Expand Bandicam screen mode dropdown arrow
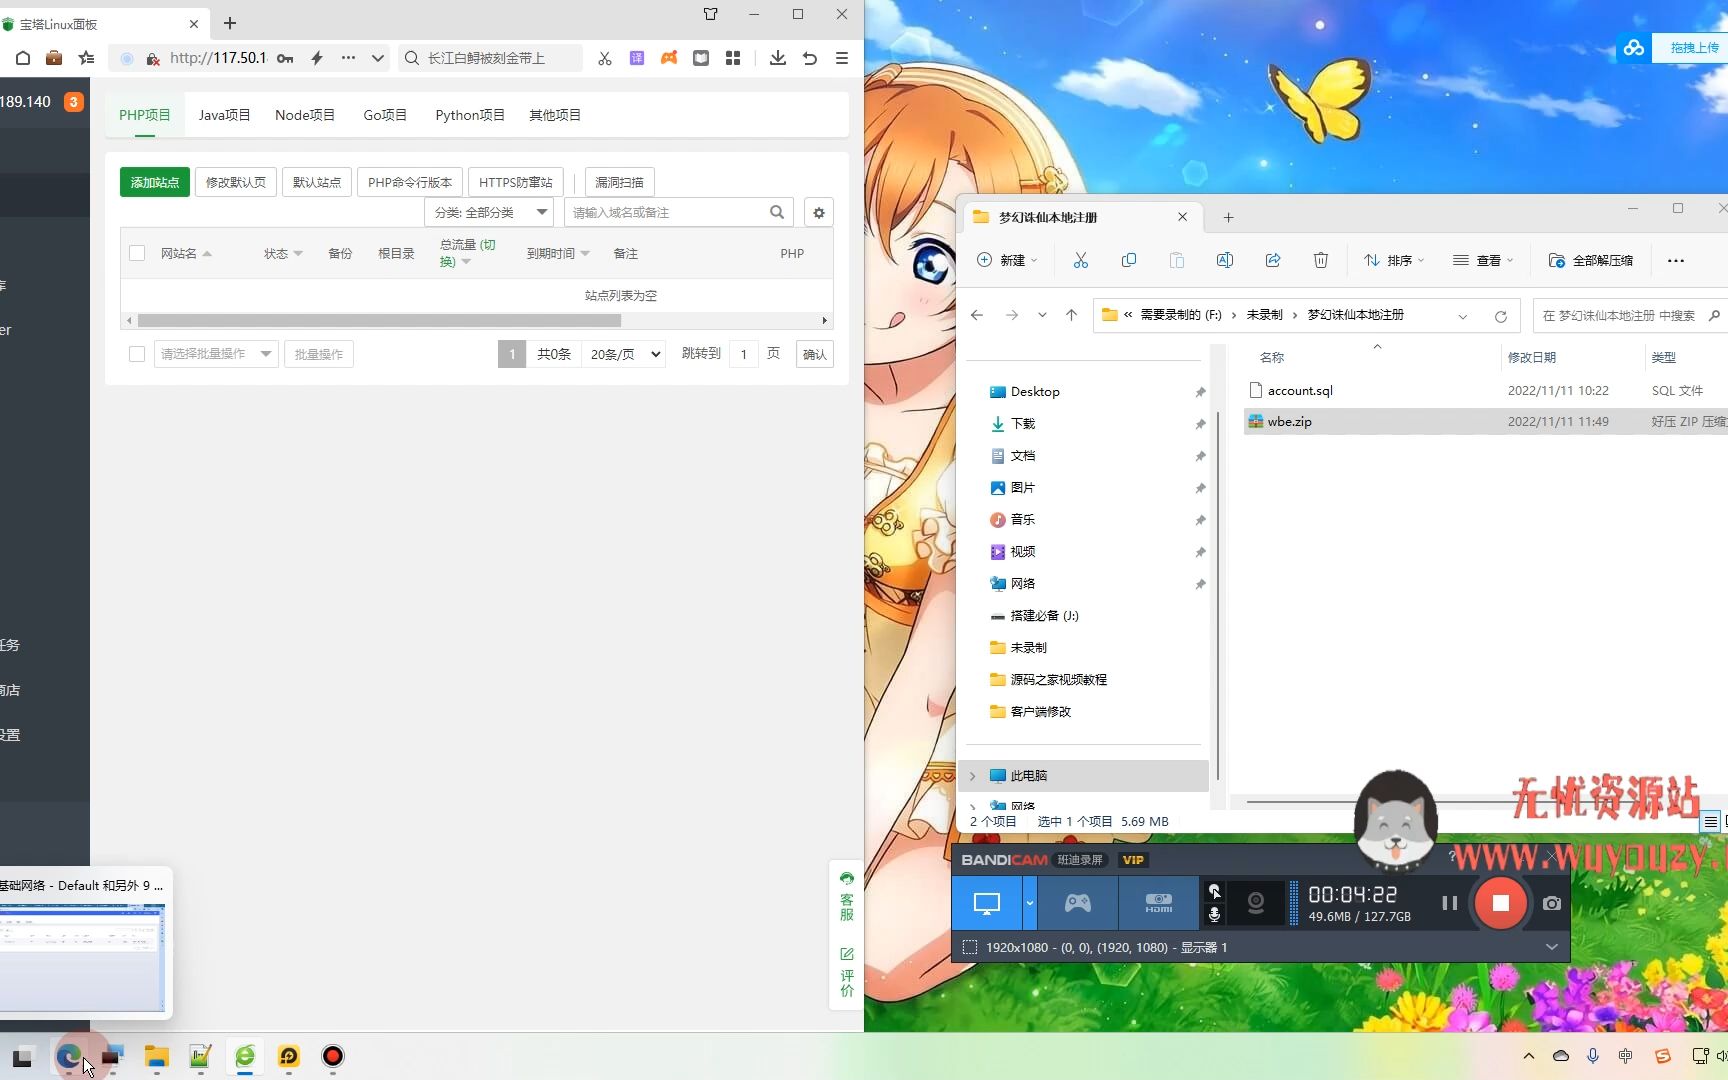The height and width of the screenshot is (1080, 1728). point(1029,903)
